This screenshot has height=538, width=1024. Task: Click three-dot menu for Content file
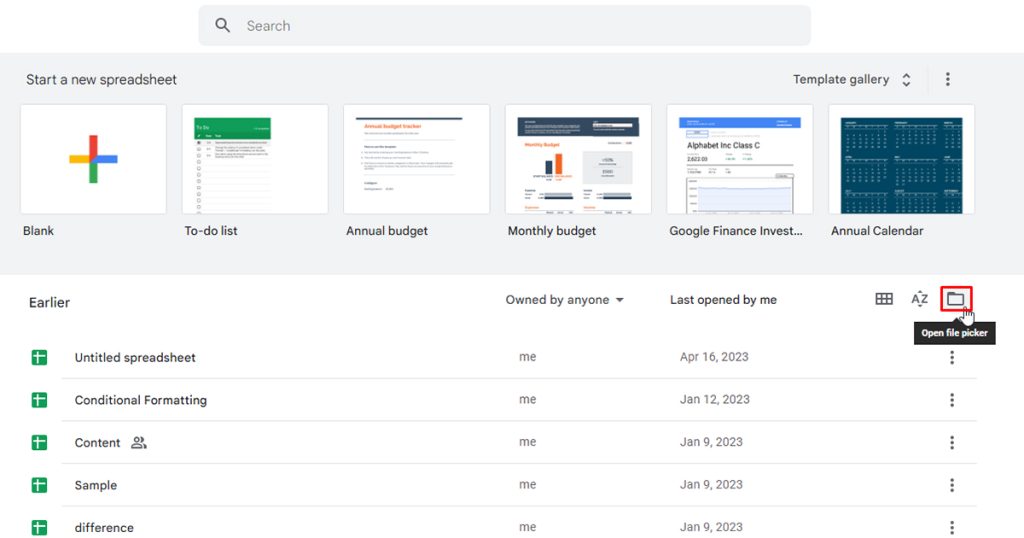pyautogui.click(x=951, y=443)
